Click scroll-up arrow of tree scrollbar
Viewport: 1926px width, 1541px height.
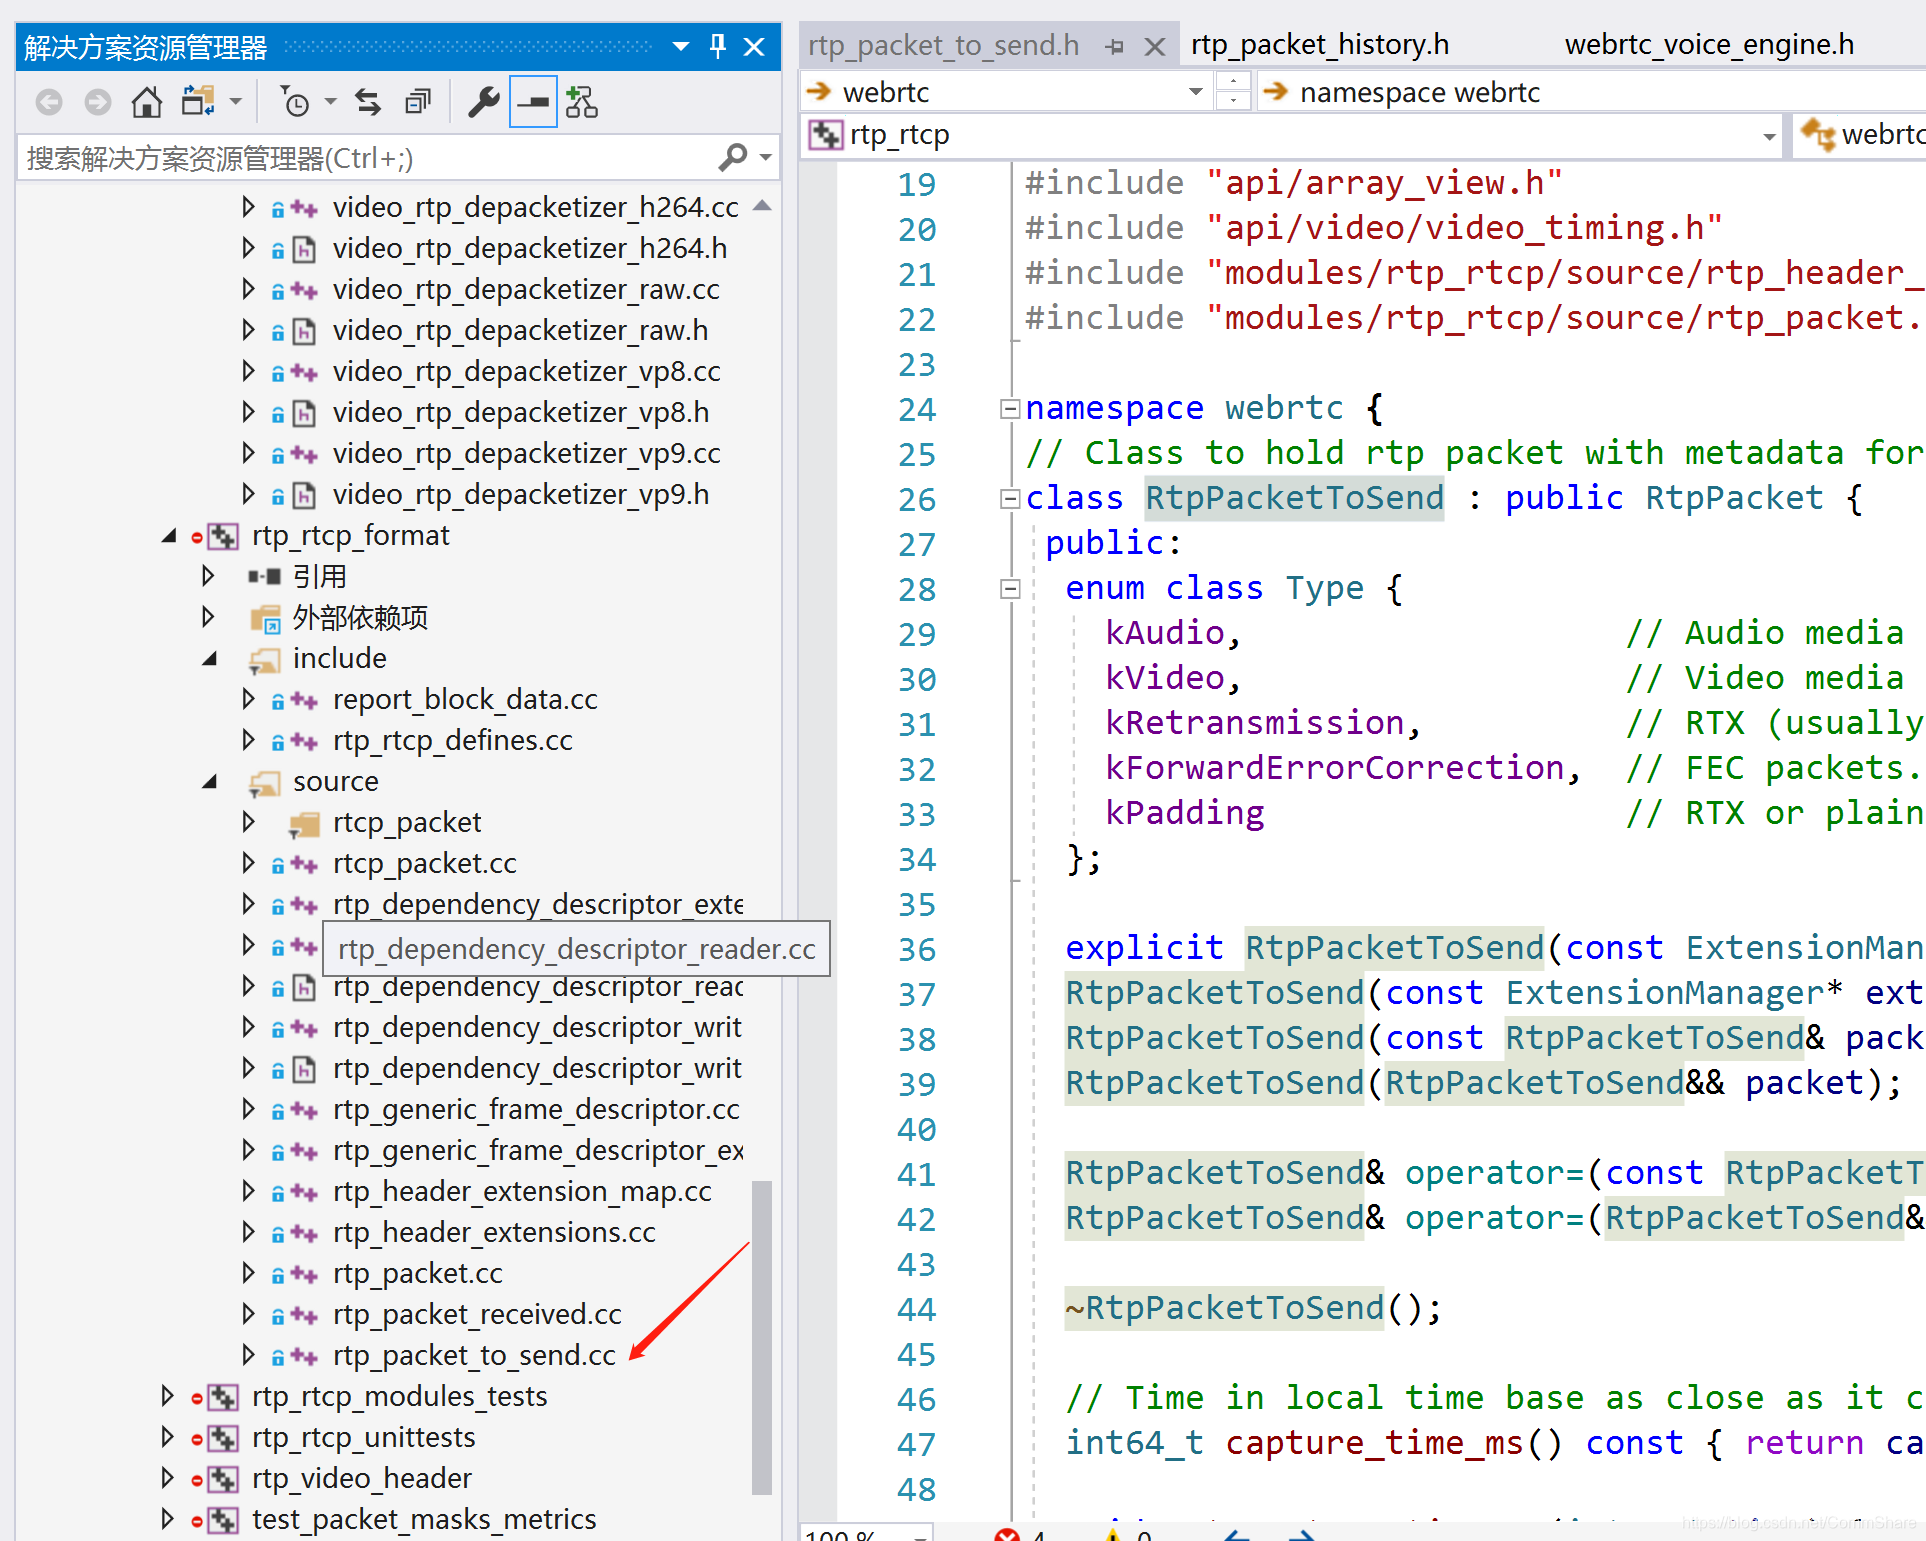[x=762, y=206]
